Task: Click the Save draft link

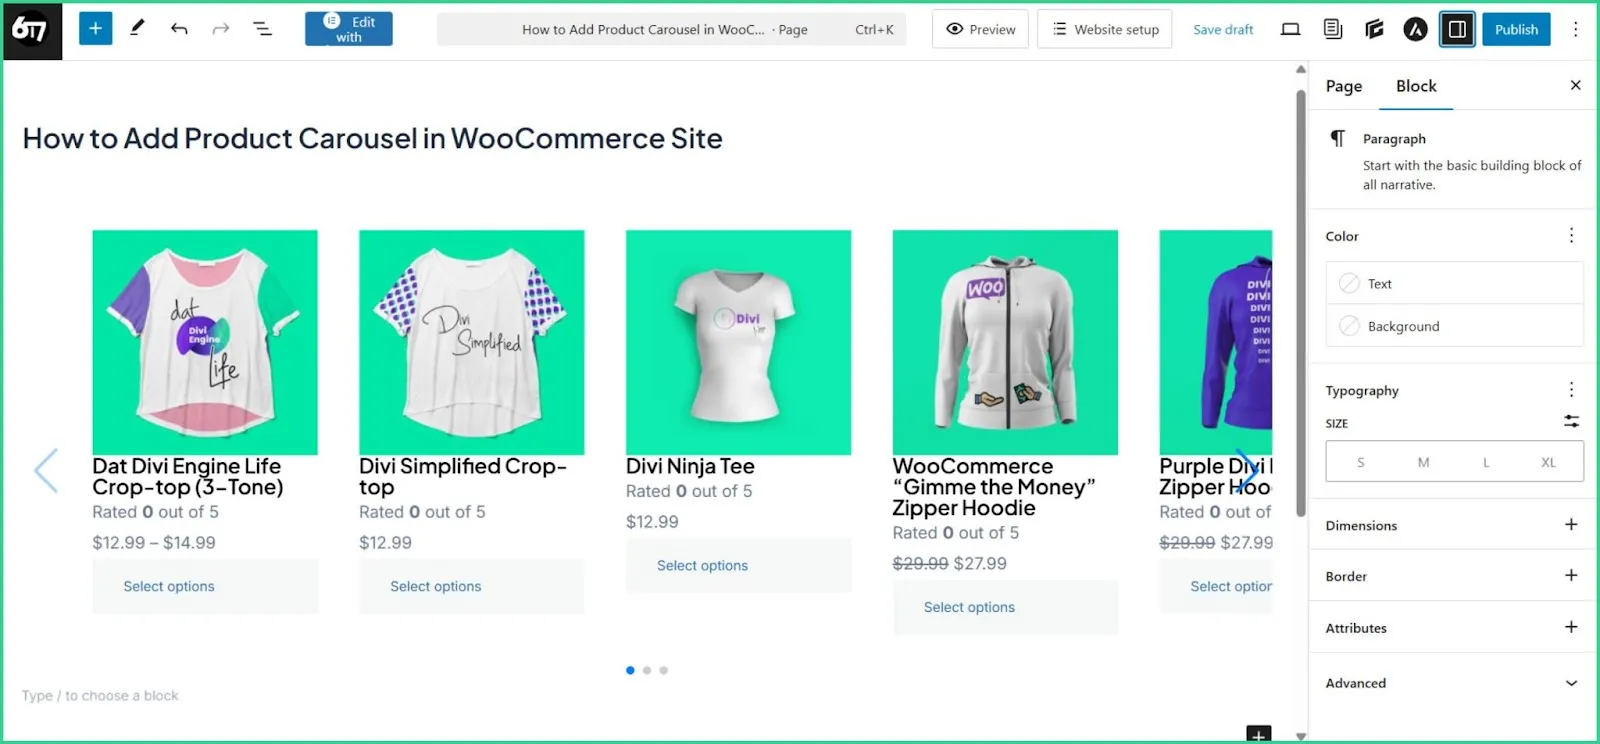Action: (1223, 30)
